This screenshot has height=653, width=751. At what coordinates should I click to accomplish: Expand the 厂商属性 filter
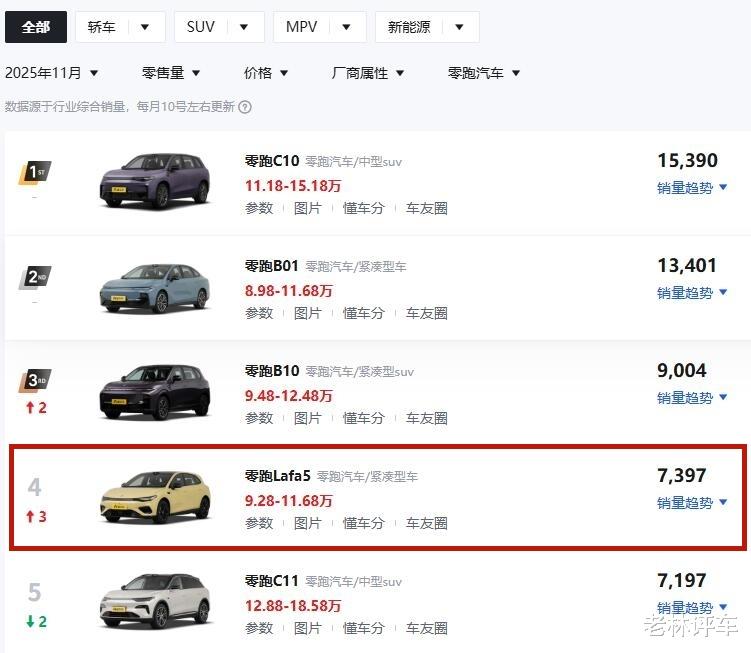(368, 73)
